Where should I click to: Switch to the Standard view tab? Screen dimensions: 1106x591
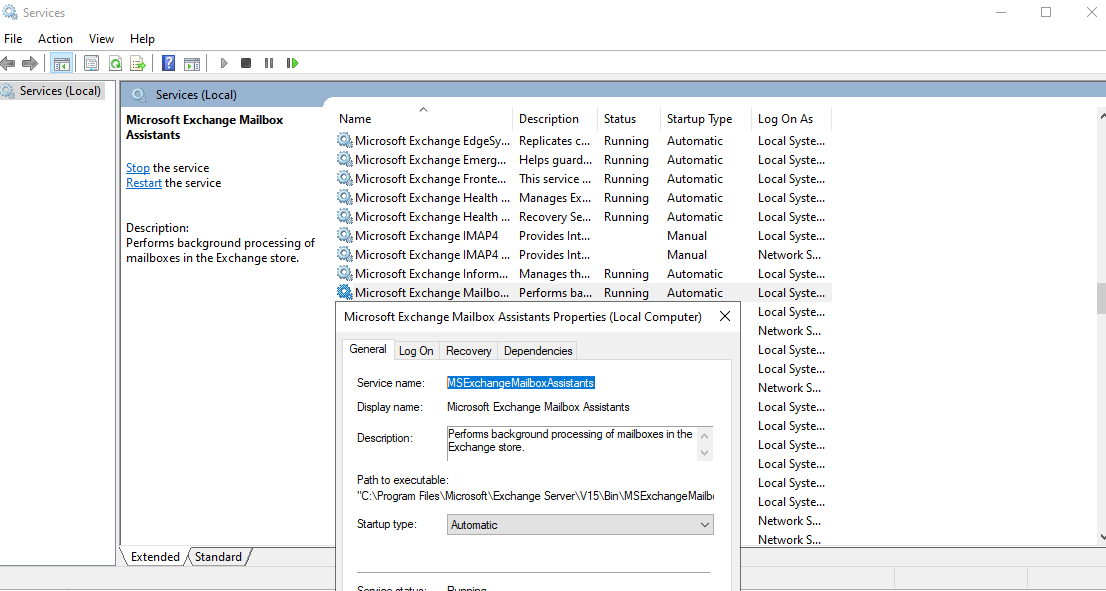(218, 556)
